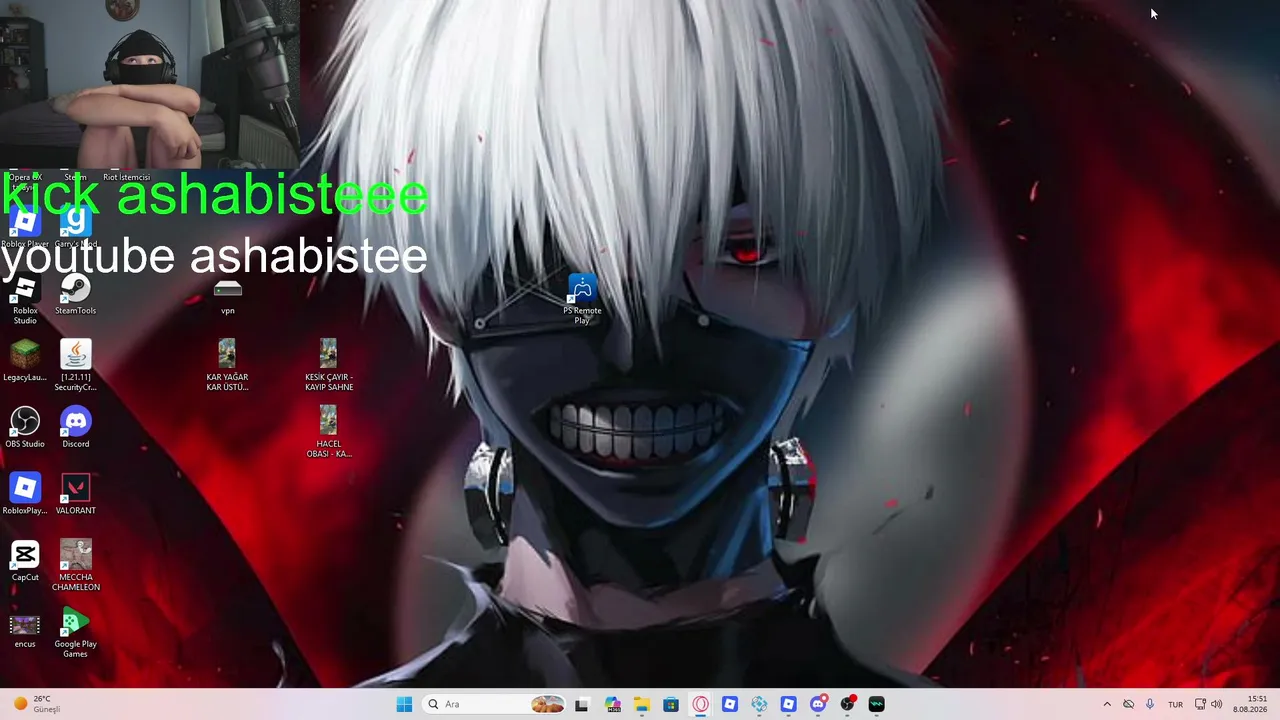Open Task View from the taskbar

coord(582,704)
